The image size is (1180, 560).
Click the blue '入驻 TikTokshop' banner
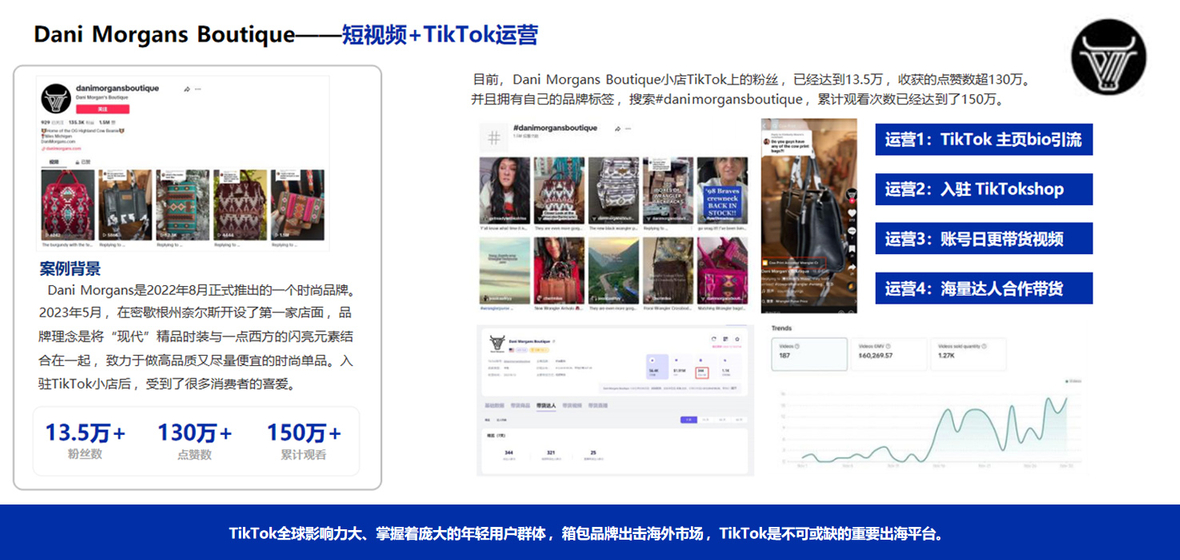[983, 189]
